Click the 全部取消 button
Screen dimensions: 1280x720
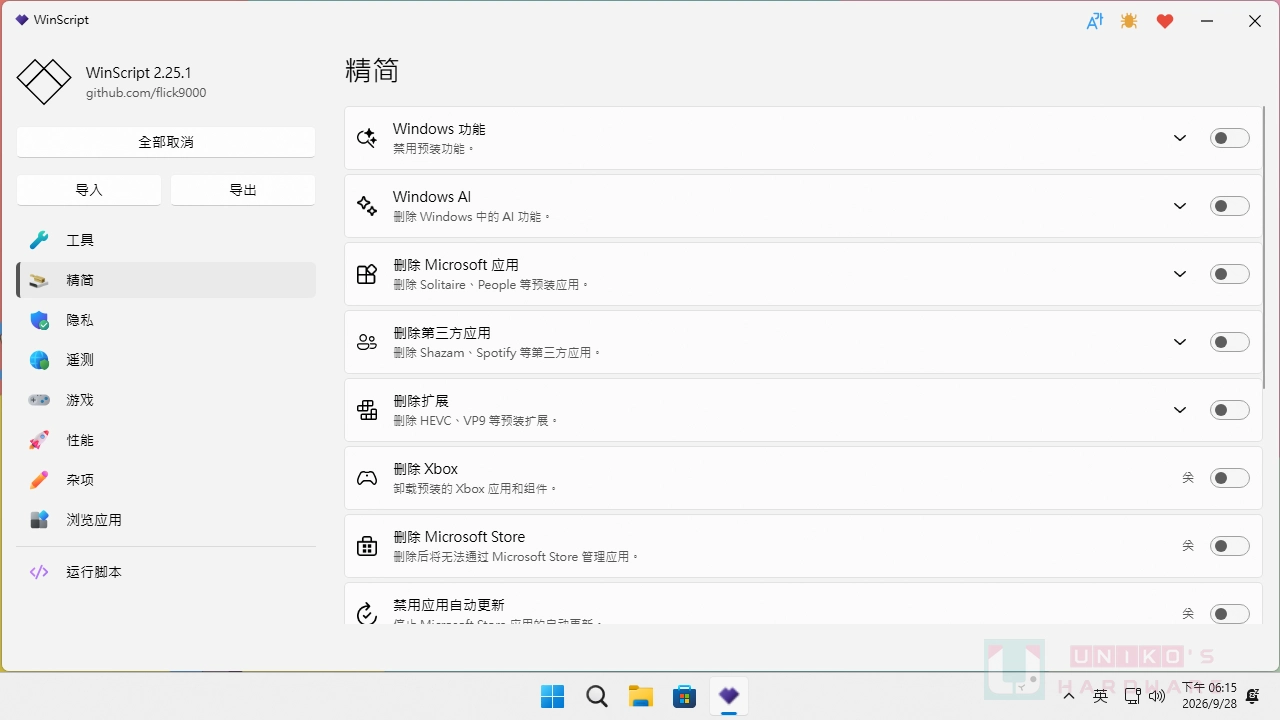(x=166, y=142)
